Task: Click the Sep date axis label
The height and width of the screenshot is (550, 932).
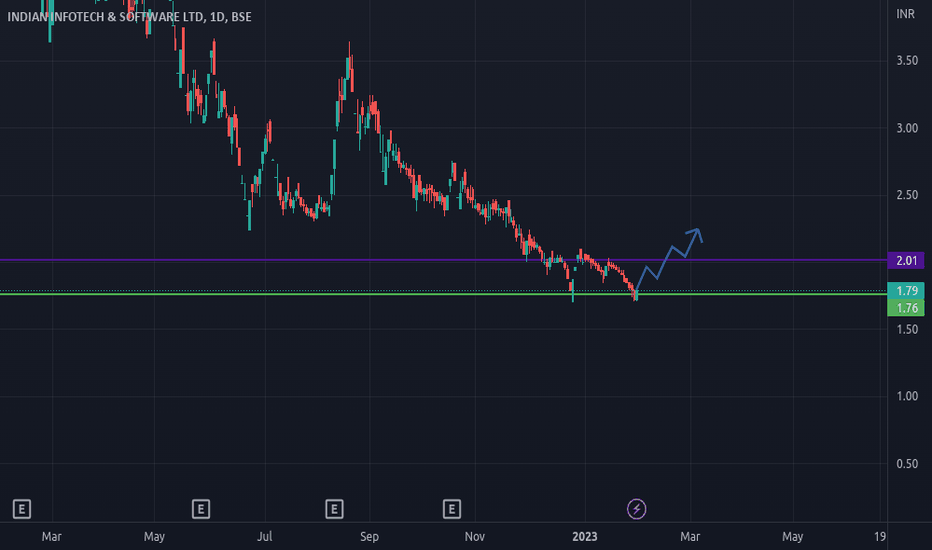Action: pos(369,536)
